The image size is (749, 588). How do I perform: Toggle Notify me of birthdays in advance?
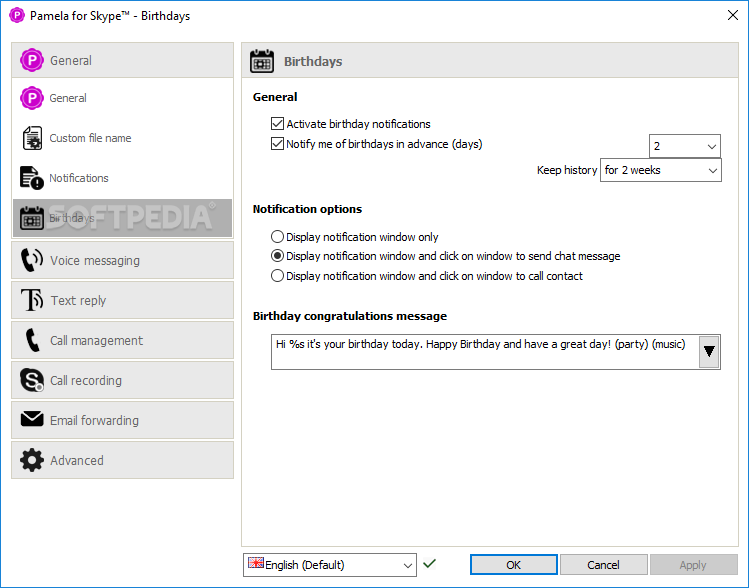277,144
